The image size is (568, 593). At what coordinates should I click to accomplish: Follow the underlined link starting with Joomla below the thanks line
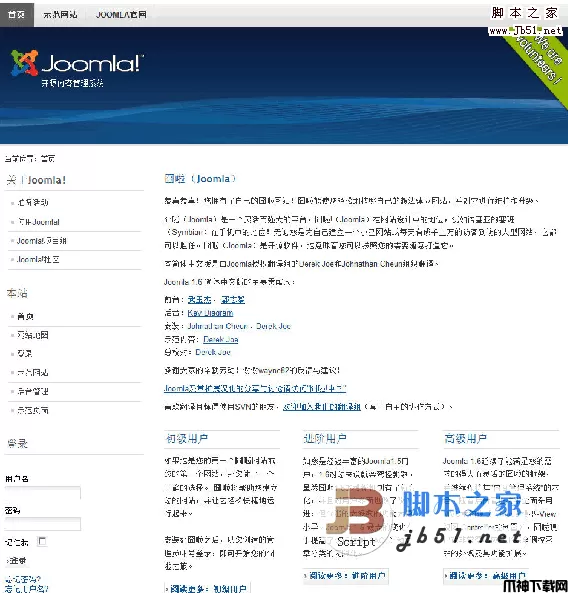[255, 388]
